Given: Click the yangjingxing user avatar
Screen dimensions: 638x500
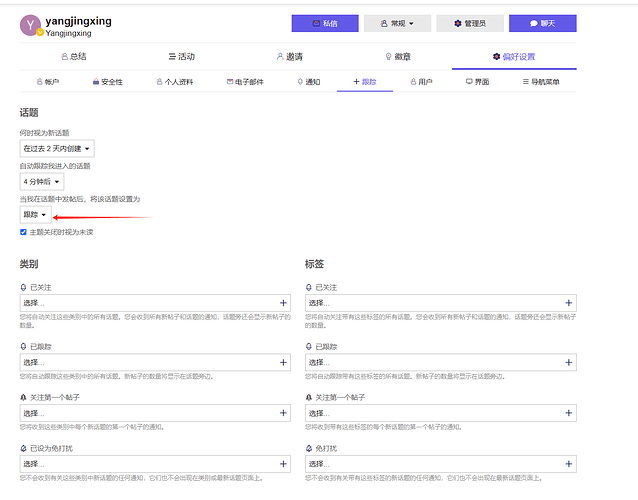Looking at the screenshot, I should pos(31,25).
